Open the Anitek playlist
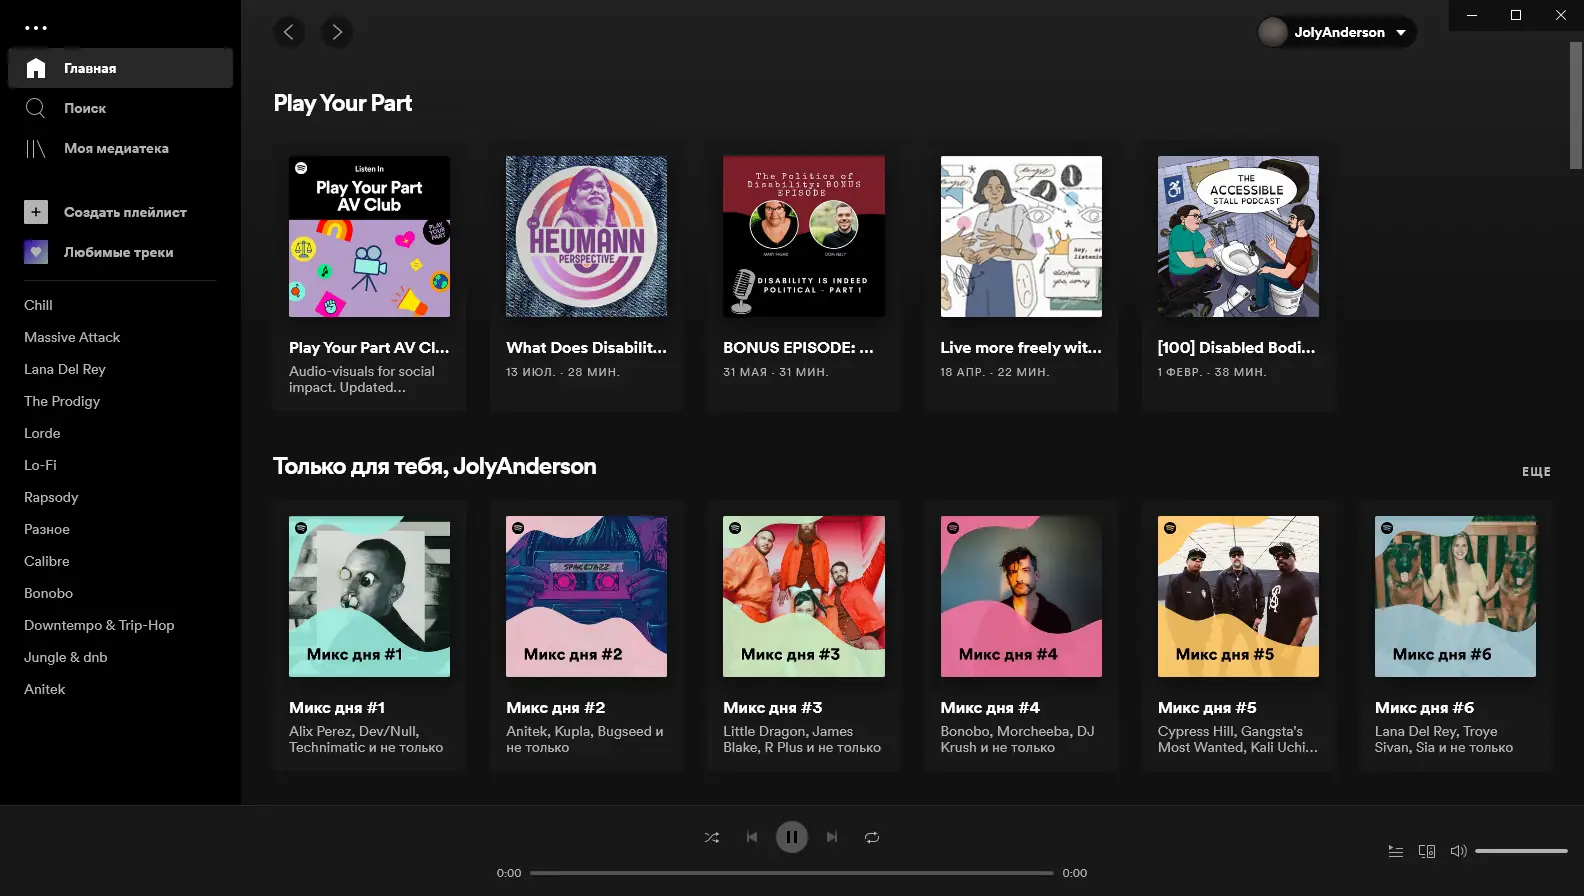Viewport: 1584px width, 896px height. pos(45,689)
